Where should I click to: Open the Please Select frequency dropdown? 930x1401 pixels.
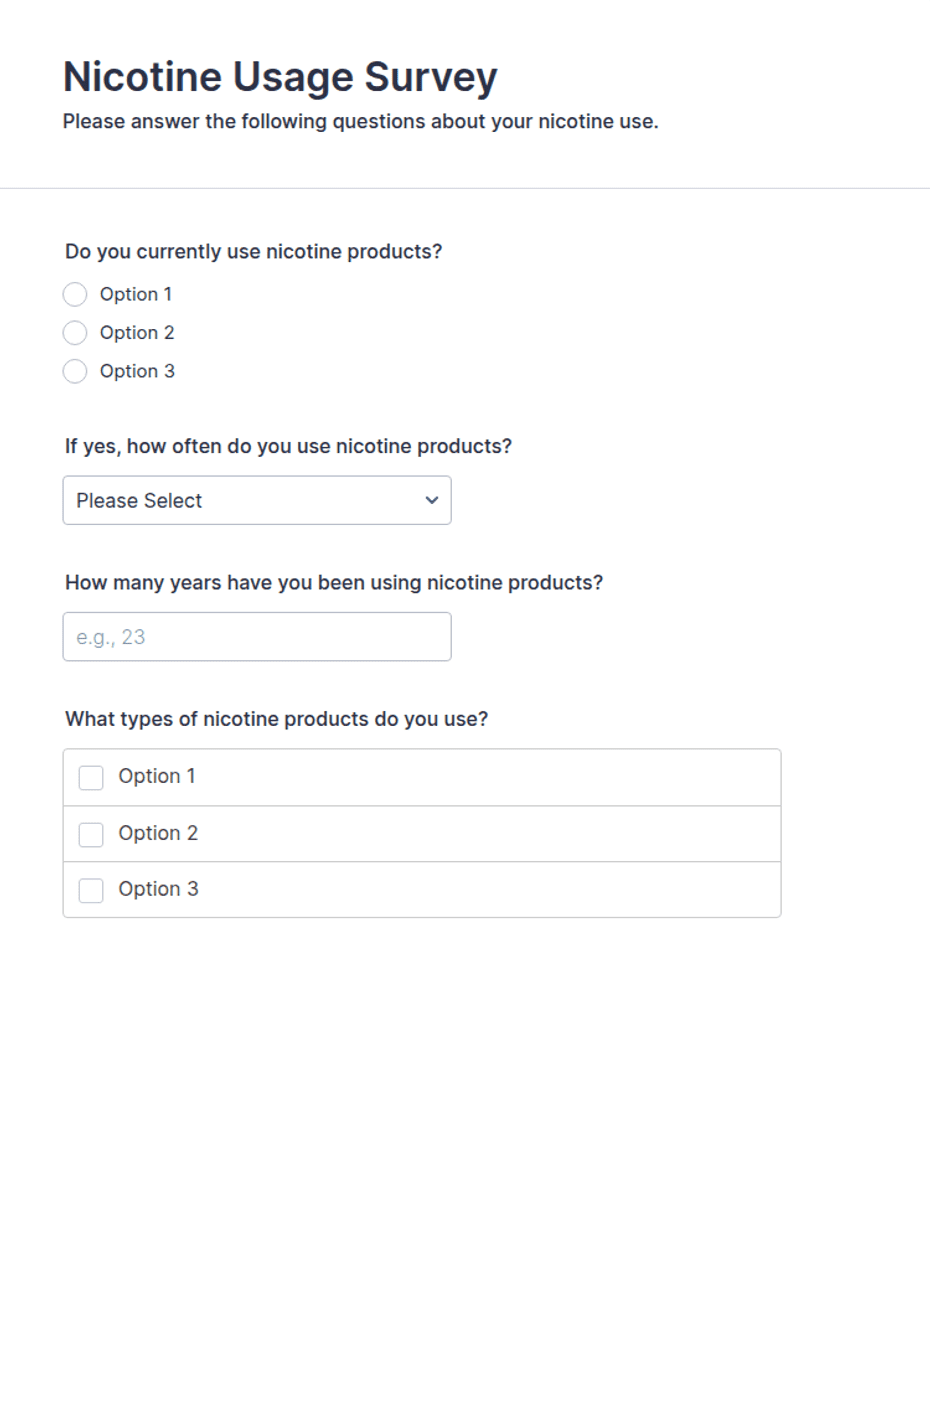click(257, 500)
